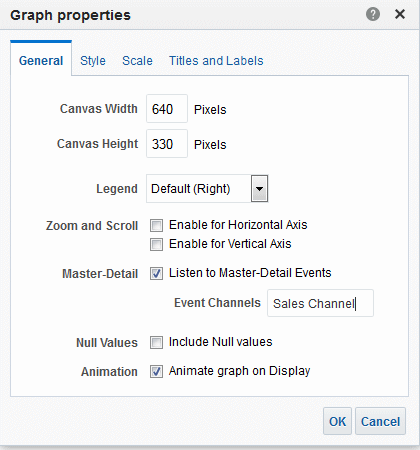This screenshot has height=450, width=420.
Task: Click the OK button
Action: pos(337,421)
